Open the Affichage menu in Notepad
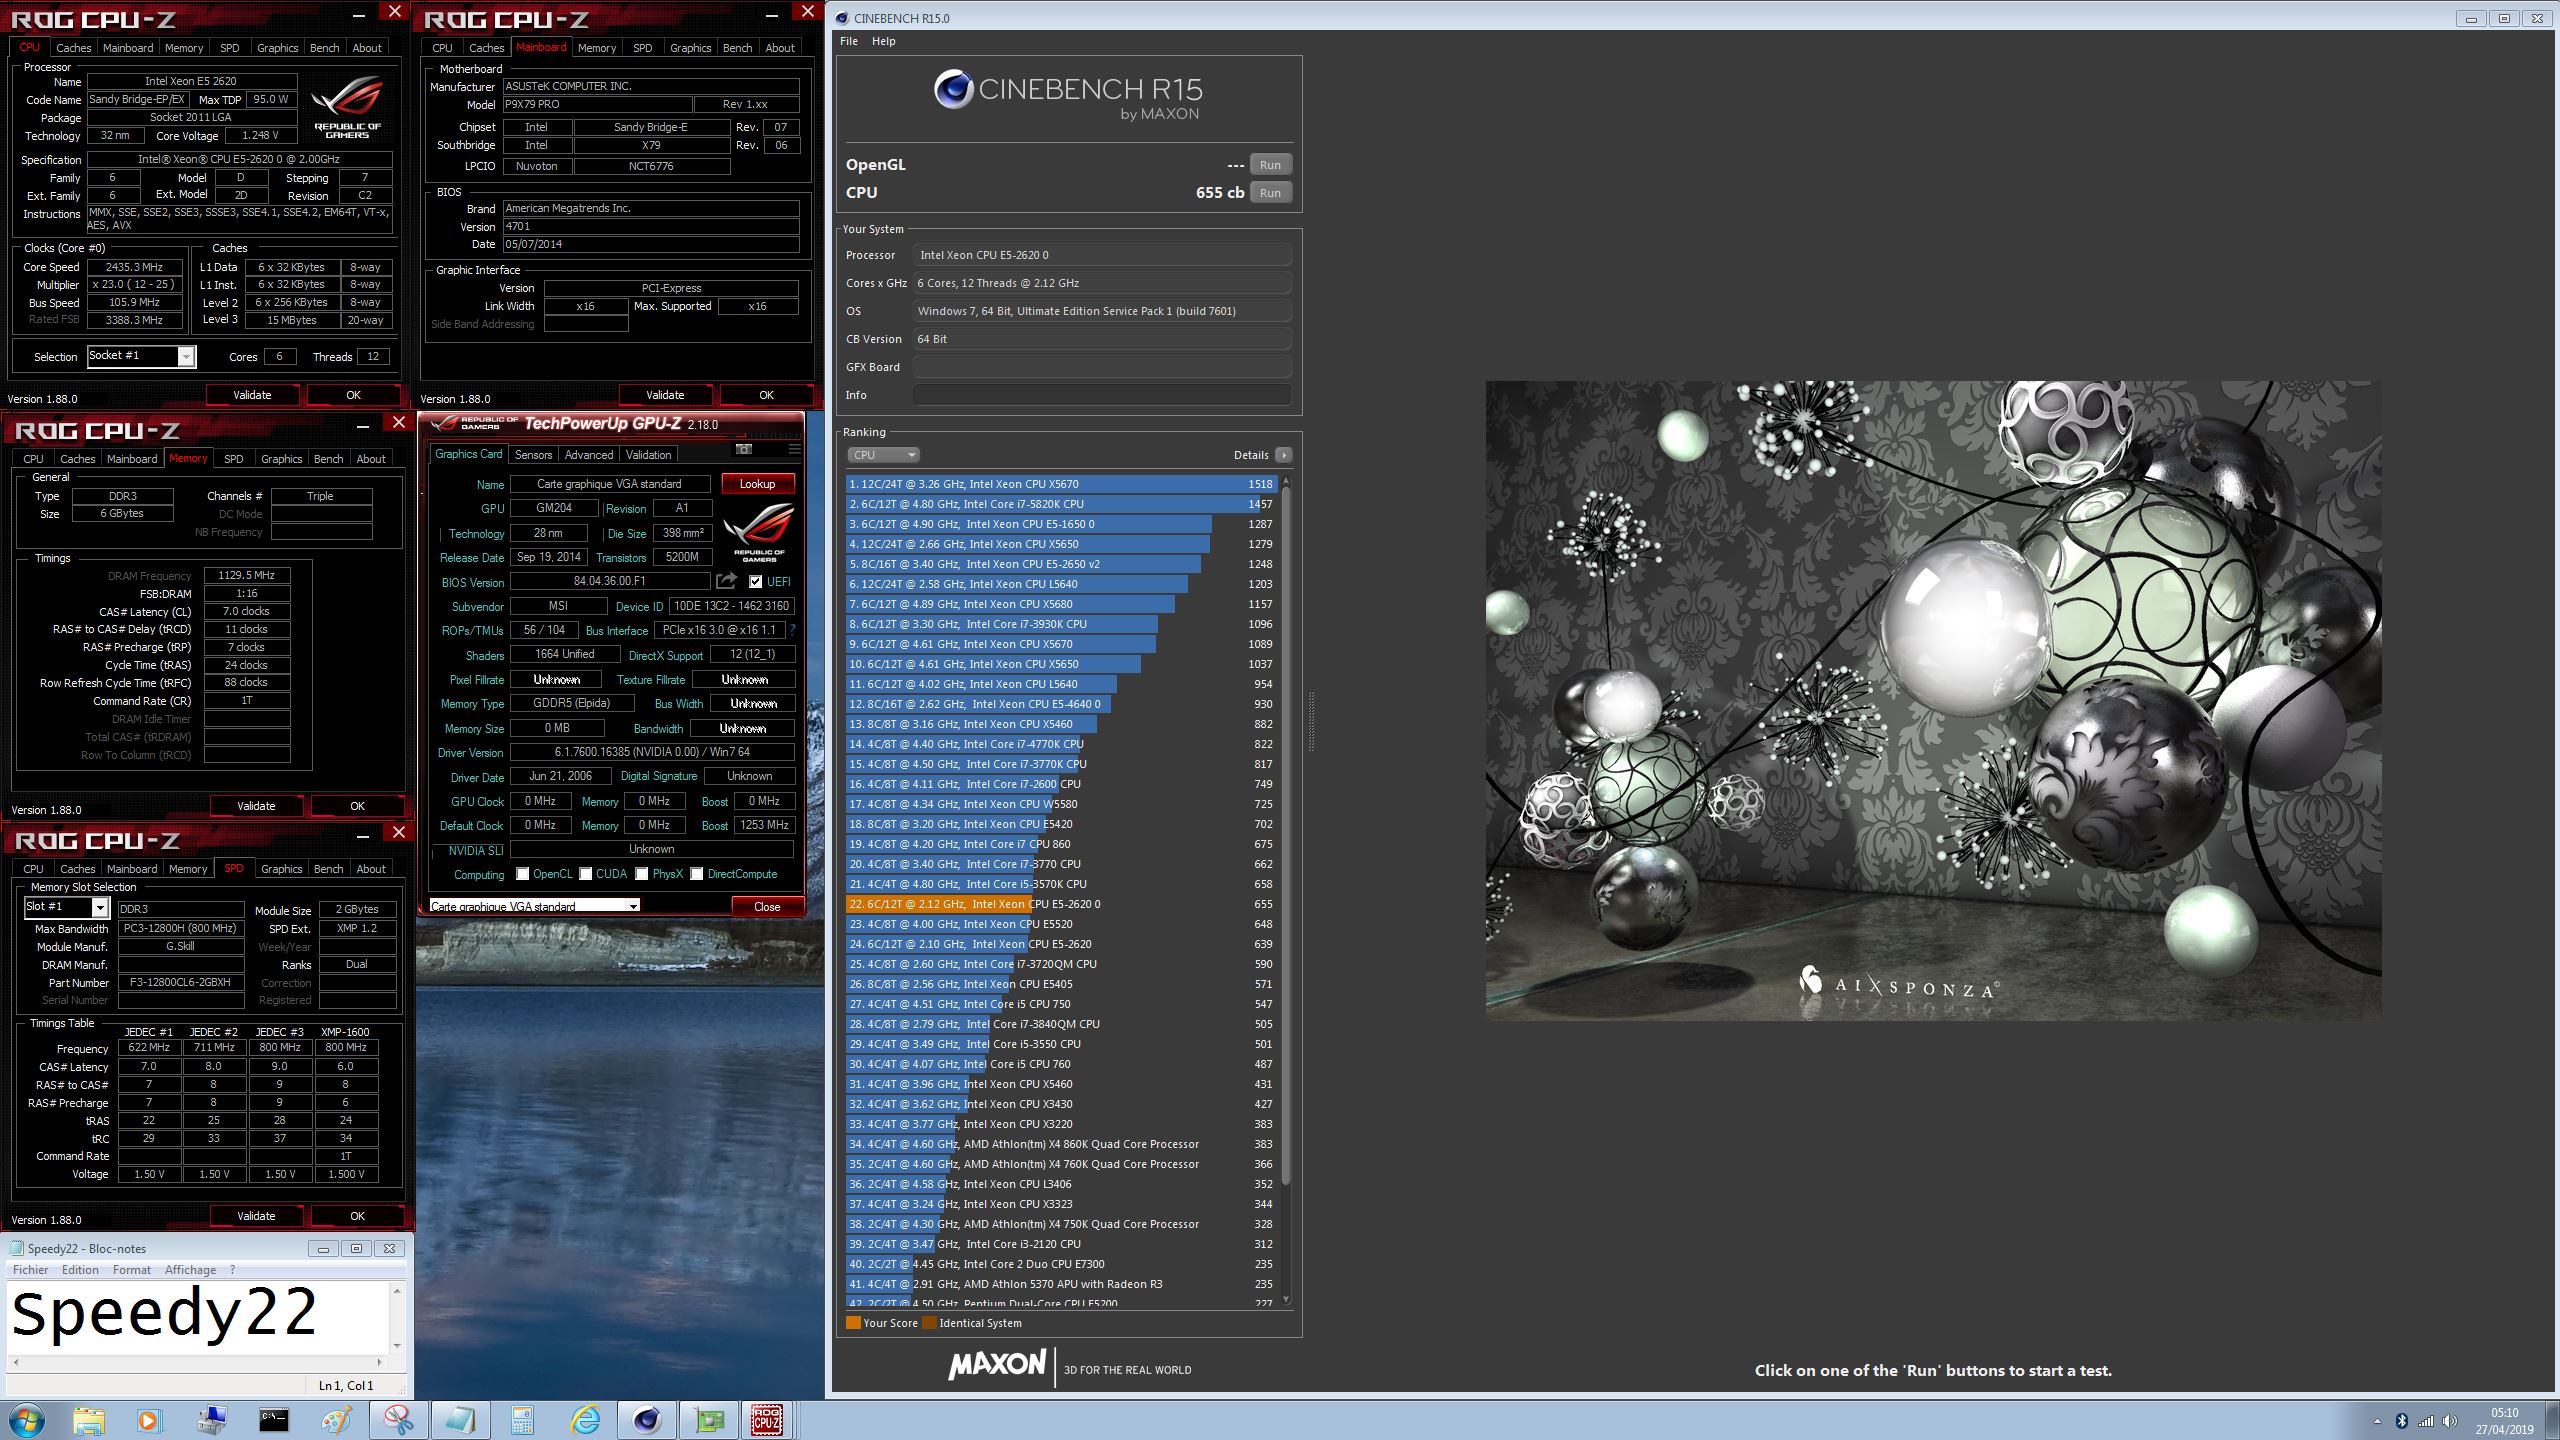Viewport: 2560px width, 1440px height. [x=190, y=1270]
